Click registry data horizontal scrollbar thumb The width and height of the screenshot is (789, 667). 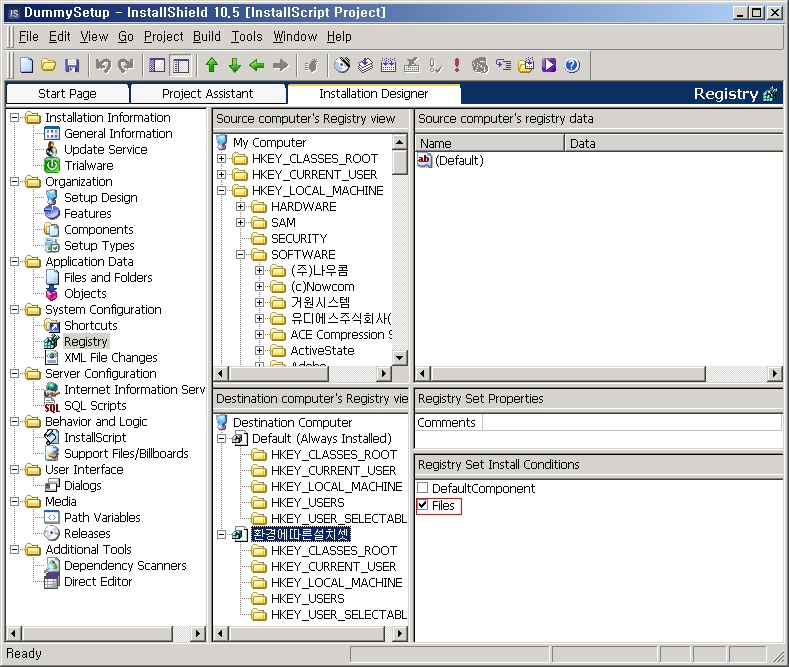pyautogui.click(x=568, y=374)
